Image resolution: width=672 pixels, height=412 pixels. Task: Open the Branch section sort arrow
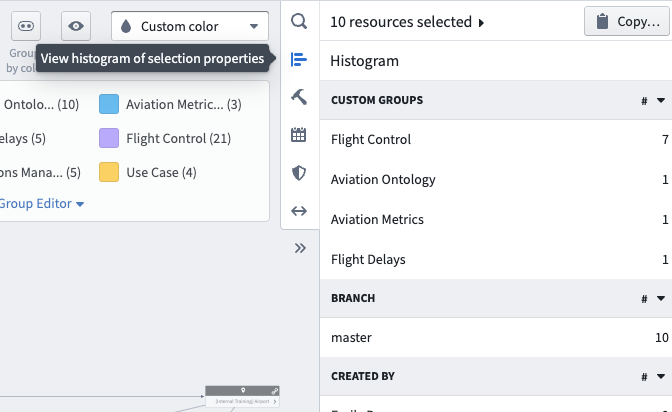(661, 298)
